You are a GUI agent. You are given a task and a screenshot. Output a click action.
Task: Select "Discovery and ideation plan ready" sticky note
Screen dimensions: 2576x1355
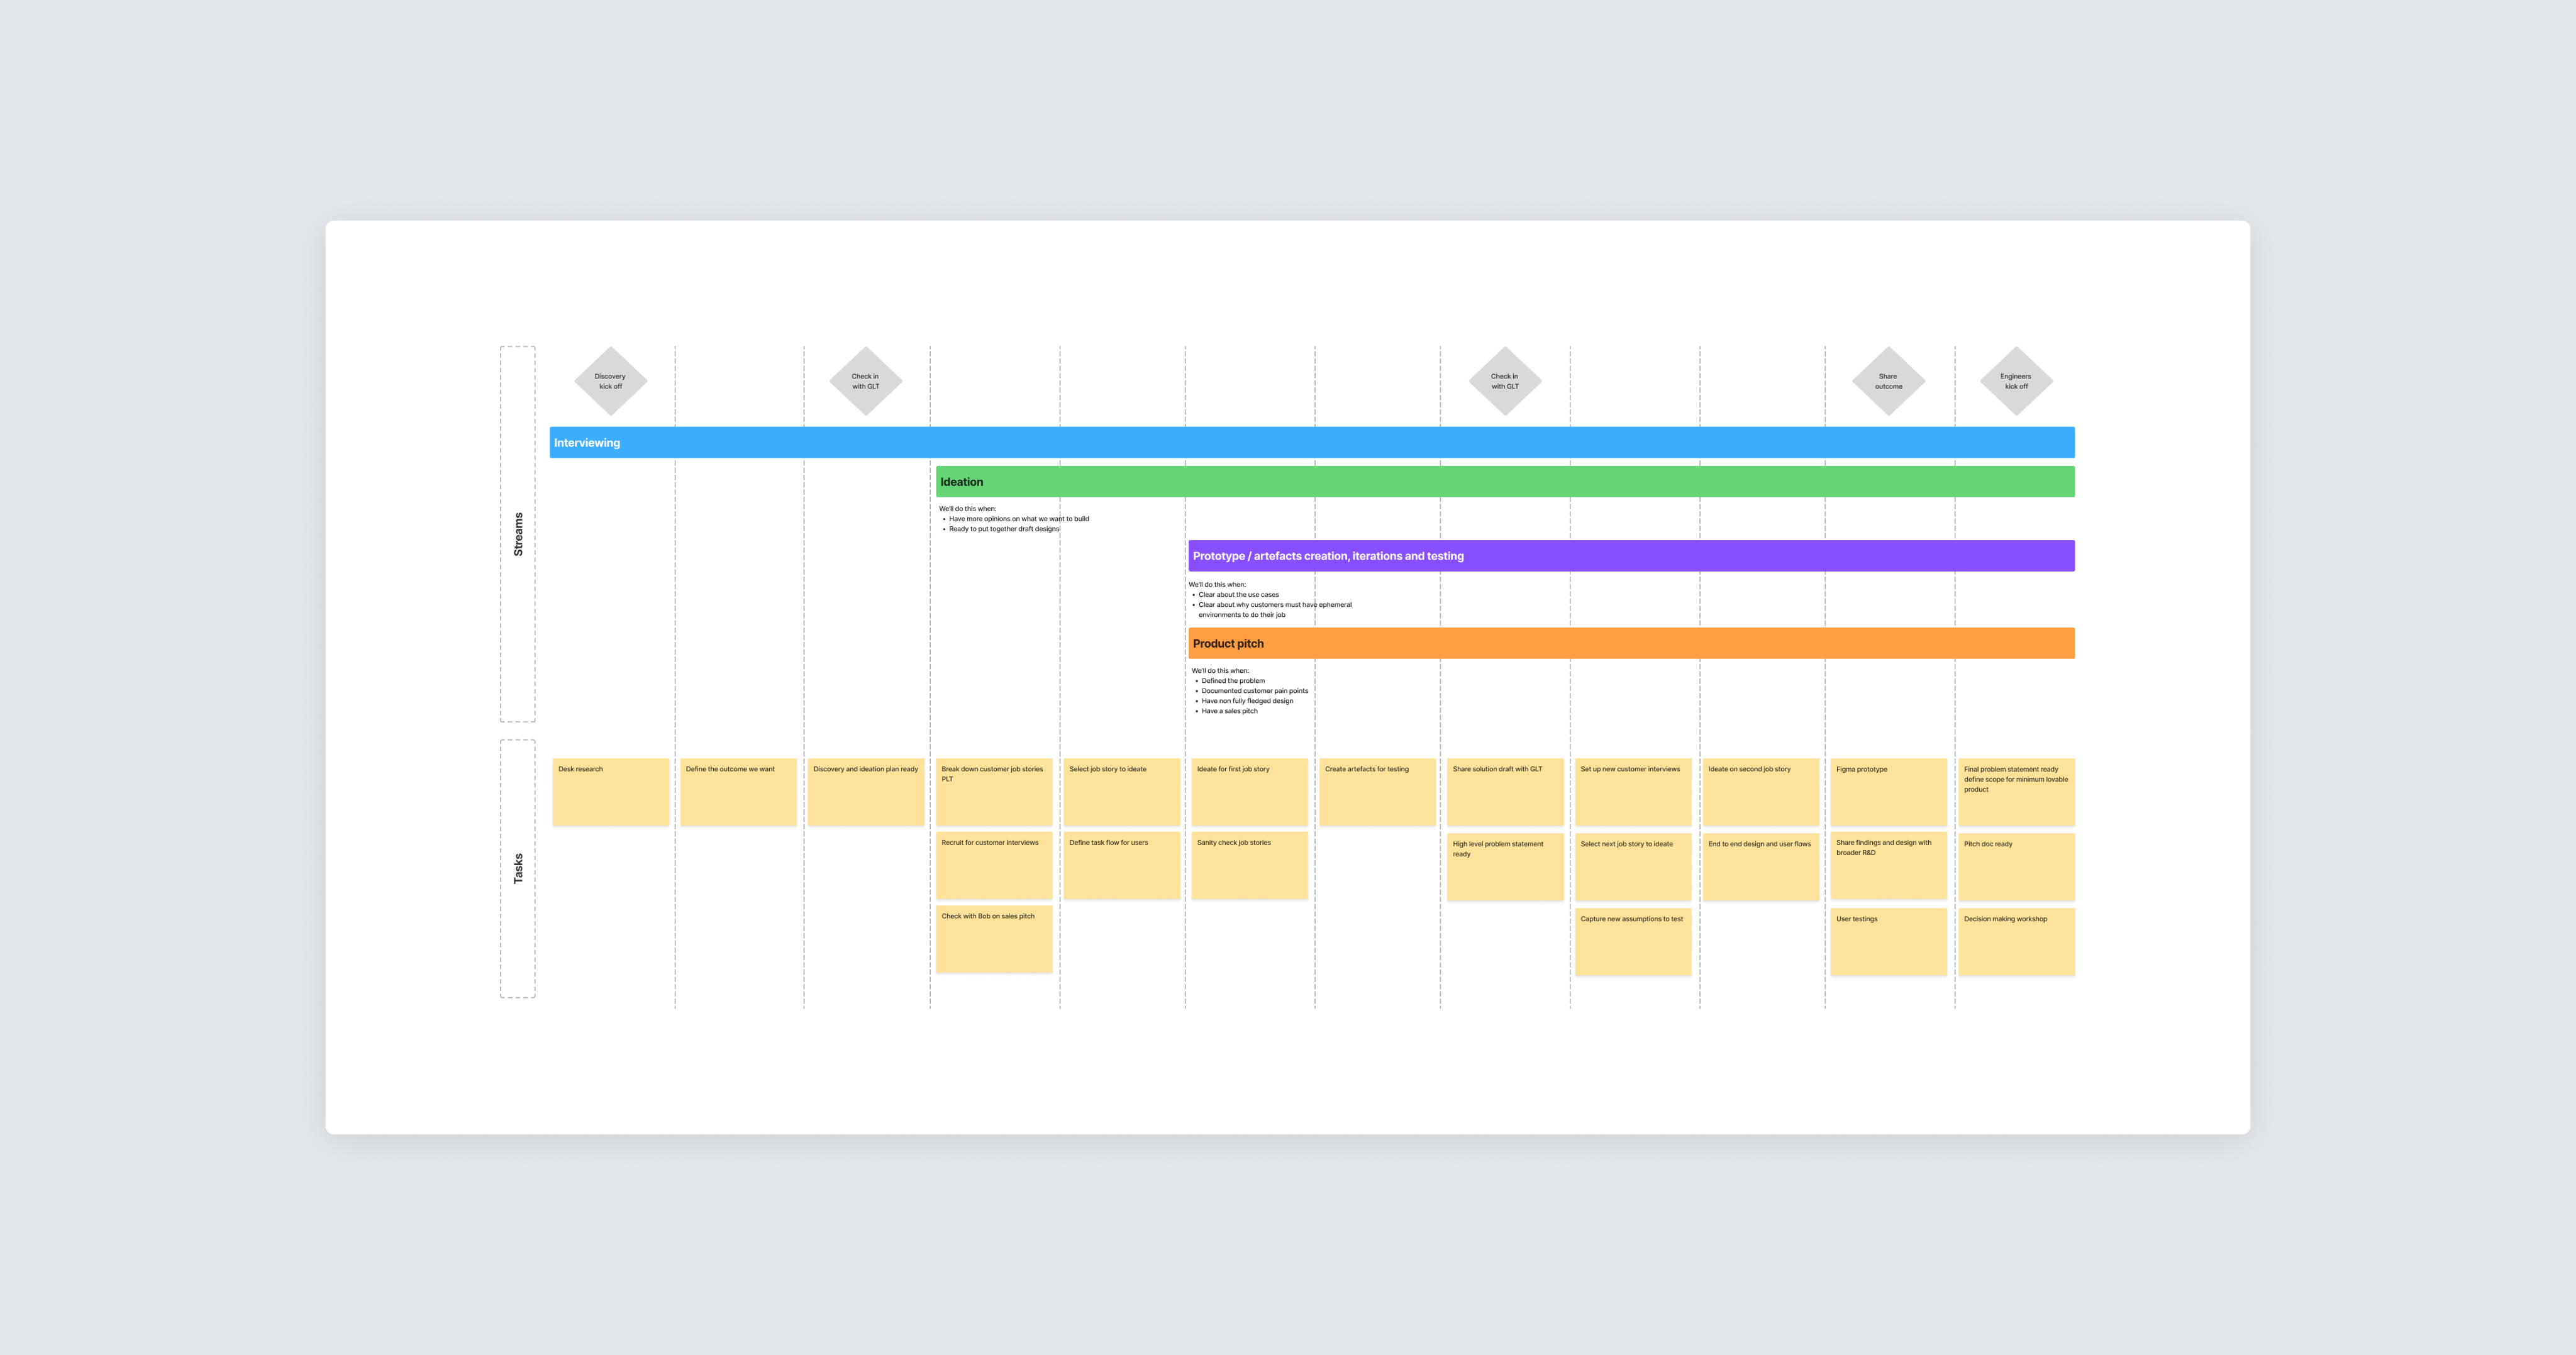[x=866, y=792]
